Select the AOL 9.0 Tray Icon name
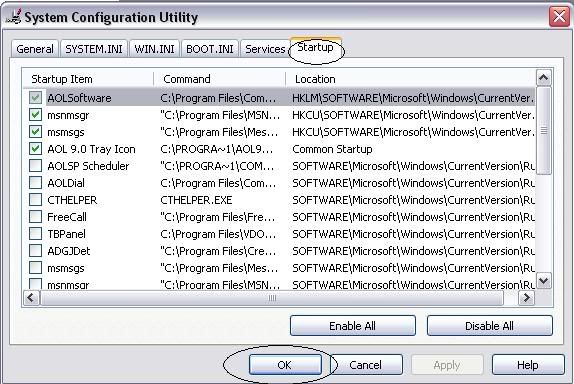Viewport: 574px width, 384px height. (x=91, y=149)
